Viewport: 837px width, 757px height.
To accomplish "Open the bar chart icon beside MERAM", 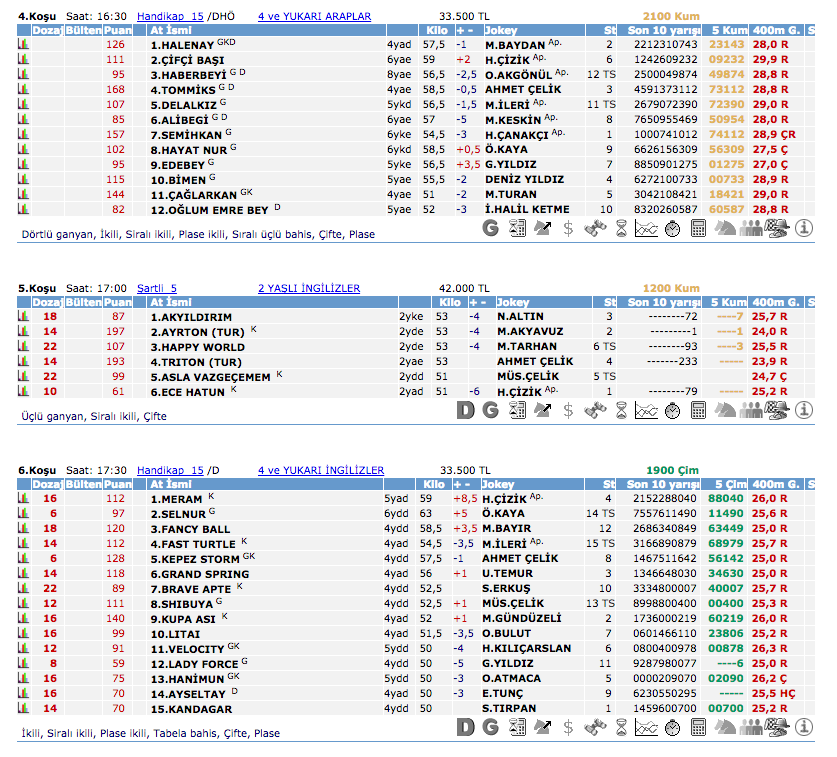I will (x=23, y=498).
